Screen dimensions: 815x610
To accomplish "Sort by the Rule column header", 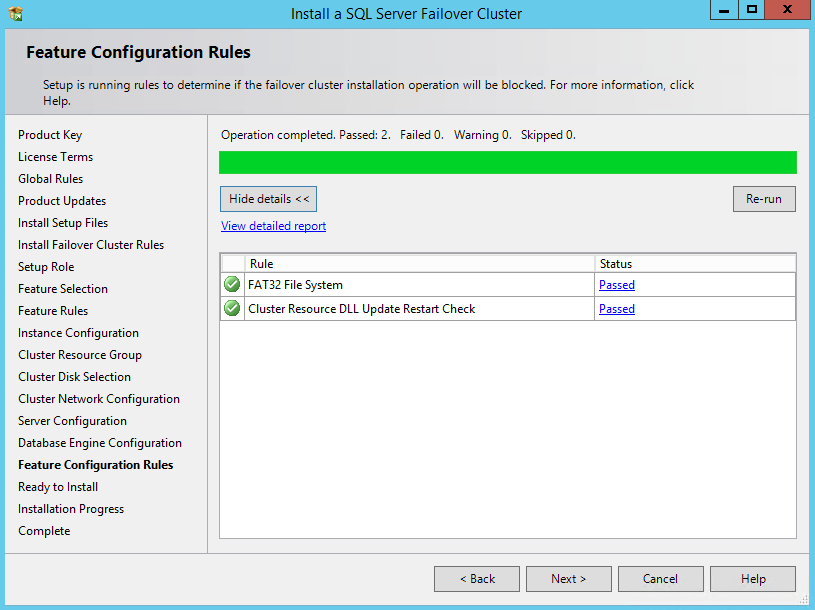I will (419, 264).
